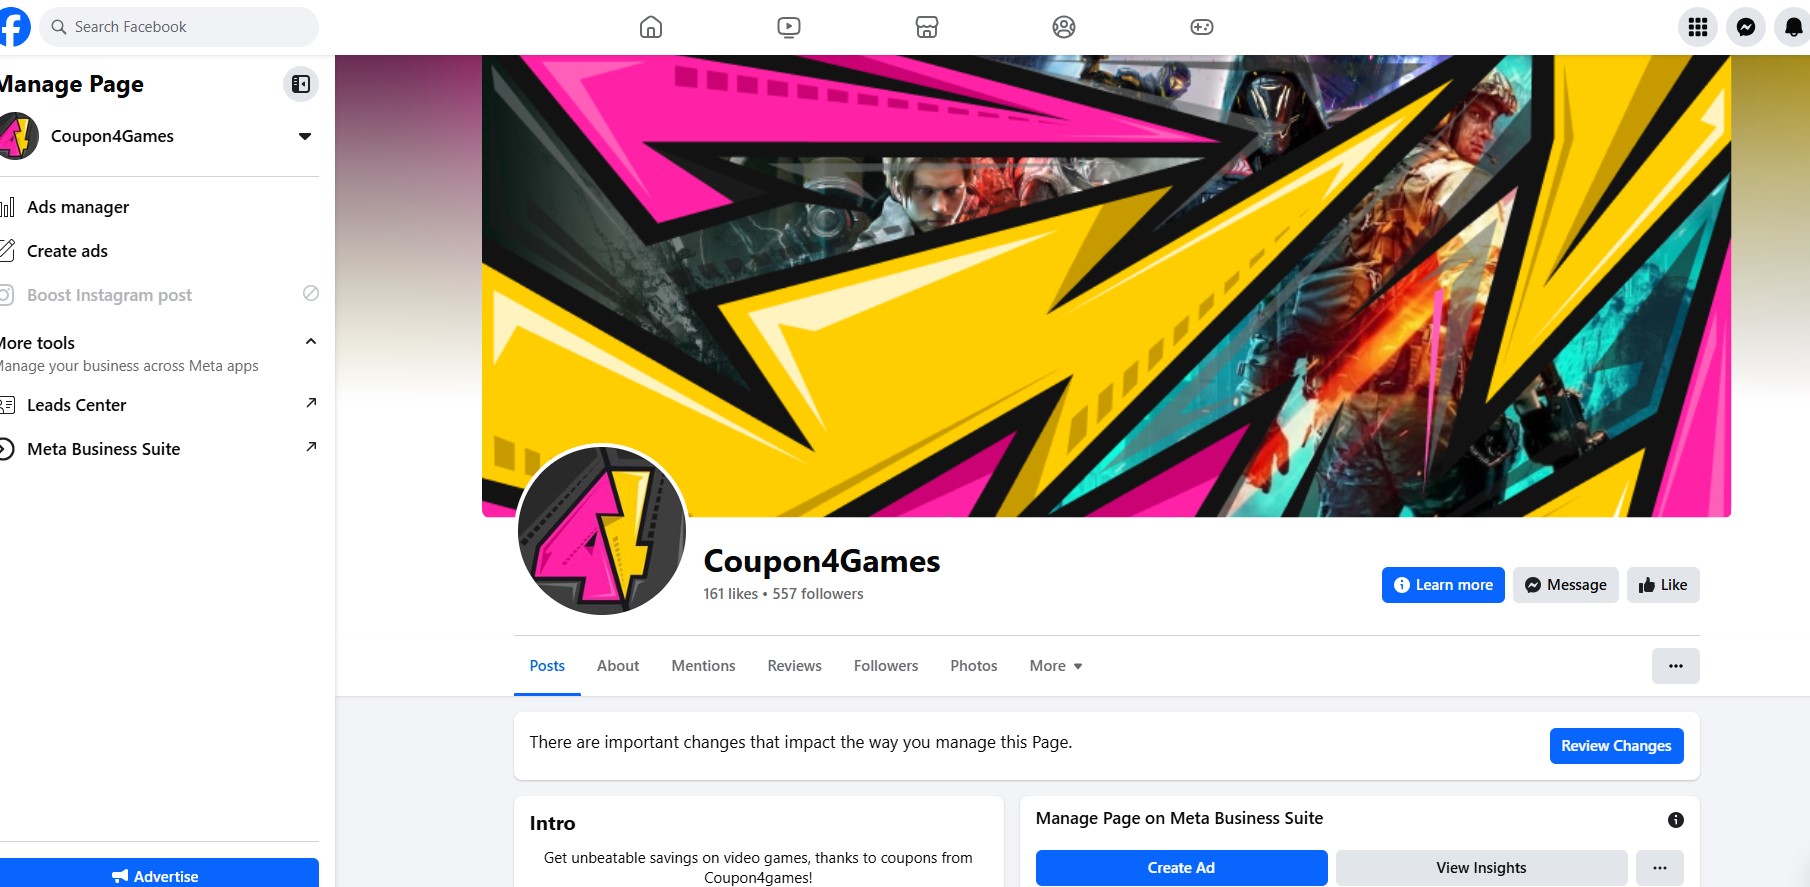Image resolution: width=1810 pixels, height=887 pixels.
Task: Expand the Coupon4Games page switcher dropdown
Action: pyautogui.click(x=305, y=136)
